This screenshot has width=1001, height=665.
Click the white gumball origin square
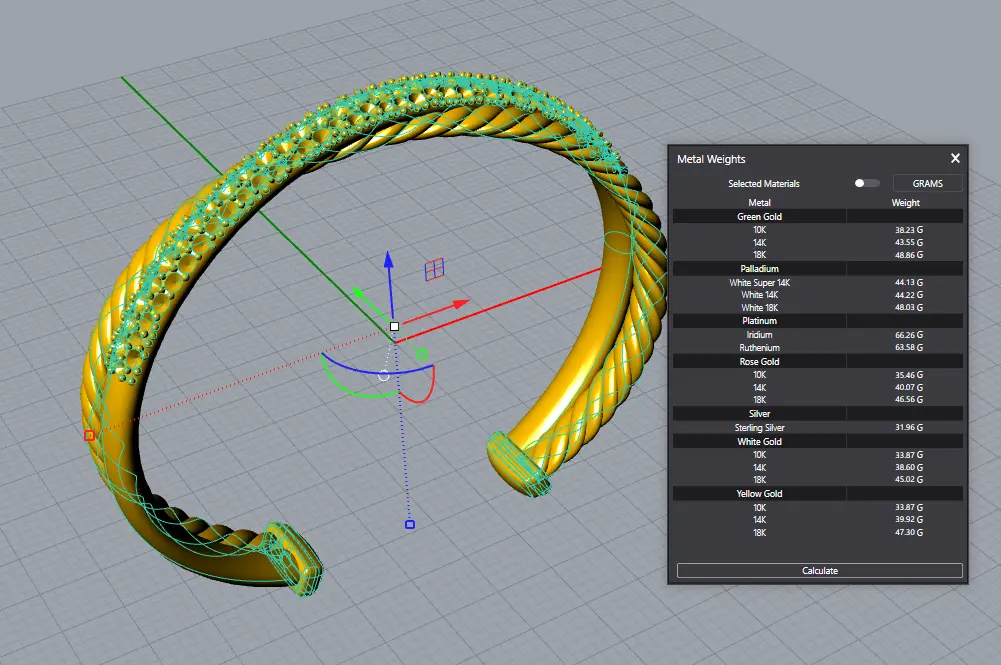[395, 327]
